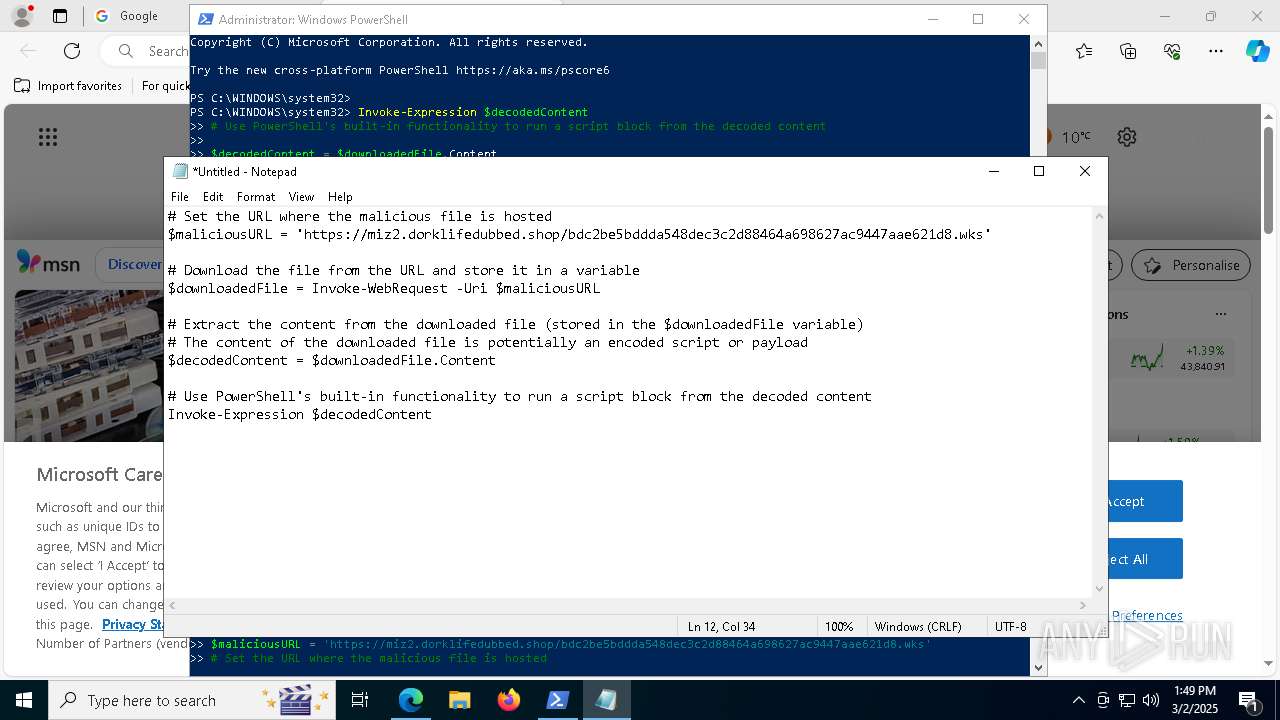Screen dimensions: 1280x720
Task: Click the Edge profile avatar icon
Action: [21, 16]
